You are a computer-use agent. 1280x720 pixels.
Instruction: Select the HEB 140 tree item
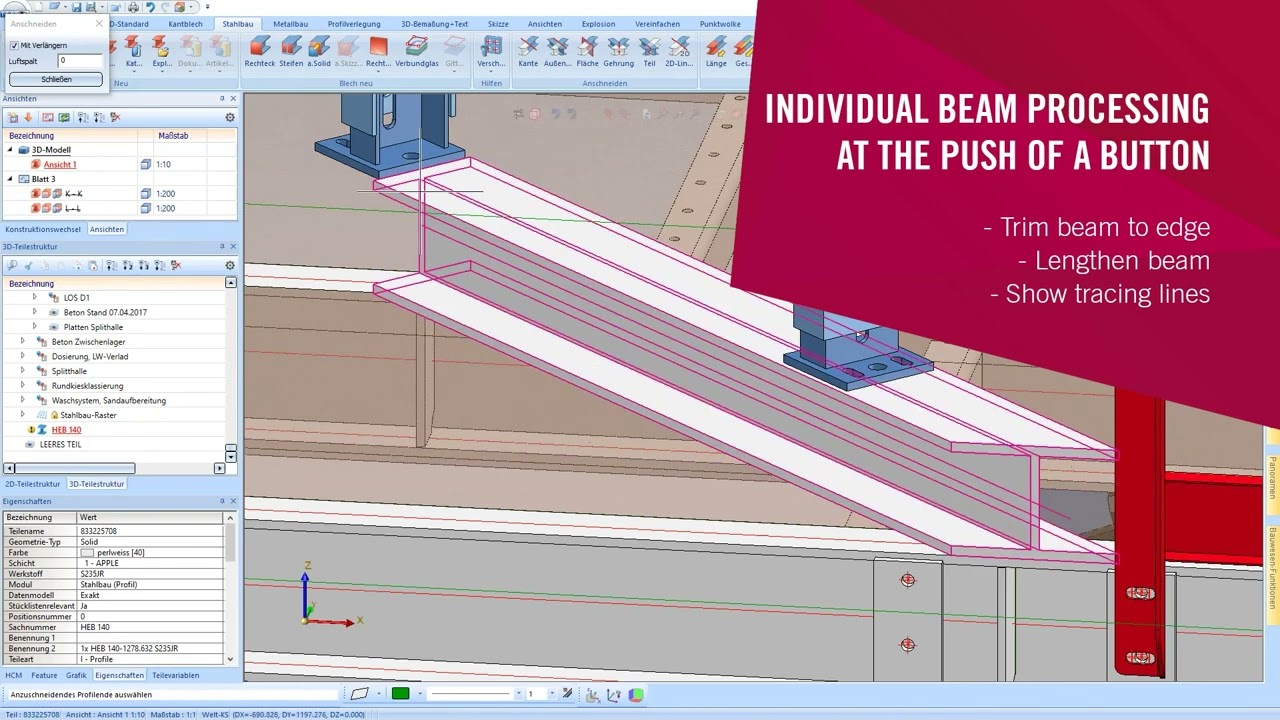point(66,430)
